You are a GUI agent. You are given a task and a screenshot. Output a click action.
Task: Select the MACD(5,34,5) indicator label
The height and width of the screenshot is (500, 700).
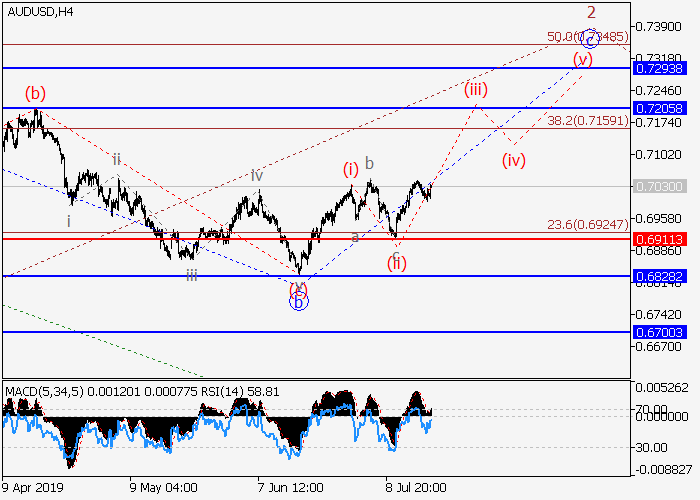point(58,388)
